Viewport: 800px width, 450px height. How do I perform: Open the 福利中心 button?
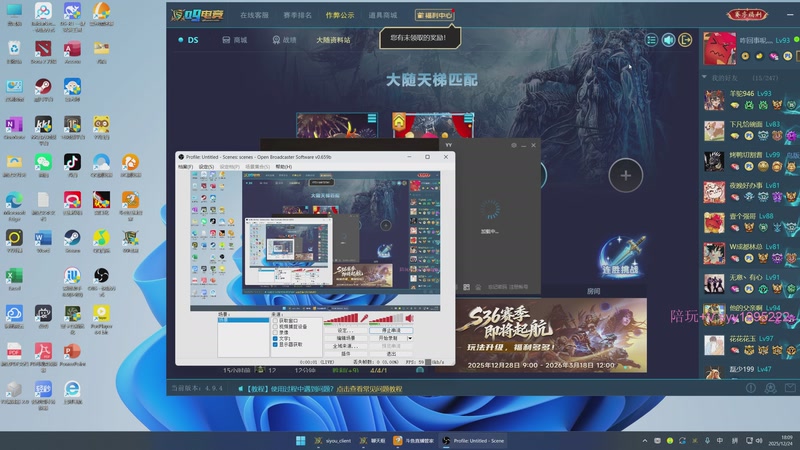pos(434,15)
